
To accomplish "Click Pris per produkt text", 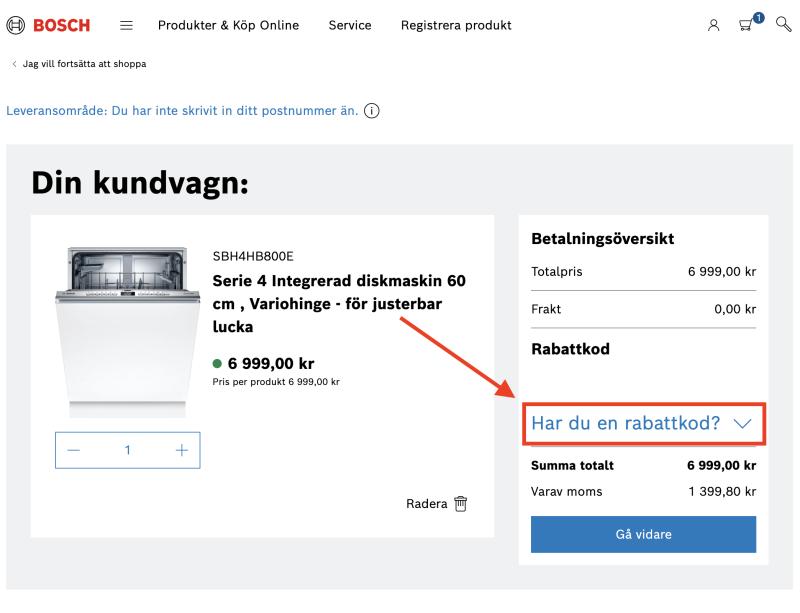I will 276,382.
